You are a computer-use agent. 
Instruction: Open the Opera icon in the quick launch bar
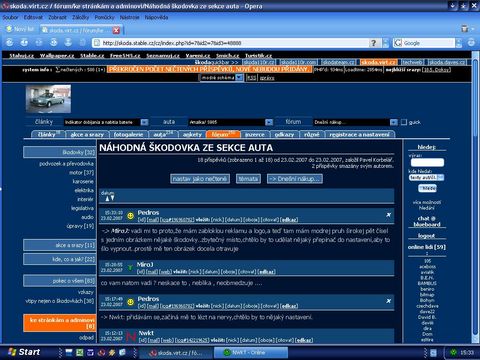(102, 352)
